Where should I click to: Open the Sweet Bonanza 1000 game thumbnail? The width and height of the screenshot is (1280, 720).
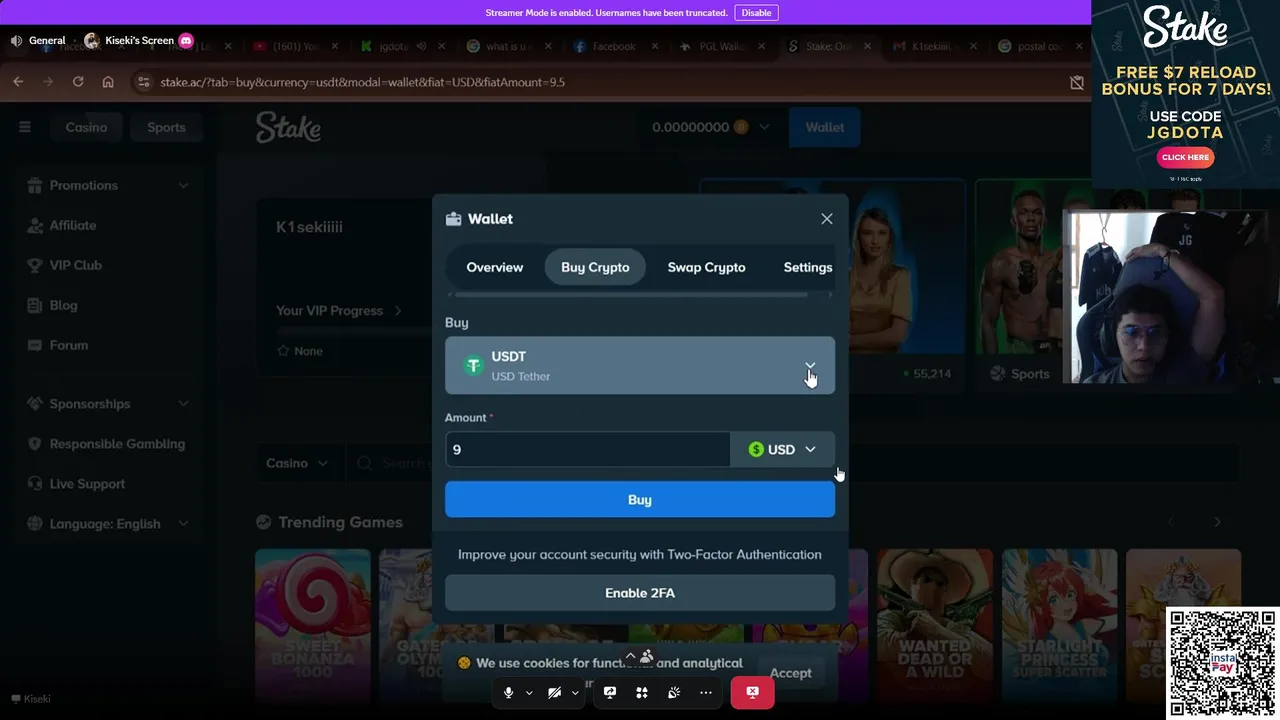312,625
